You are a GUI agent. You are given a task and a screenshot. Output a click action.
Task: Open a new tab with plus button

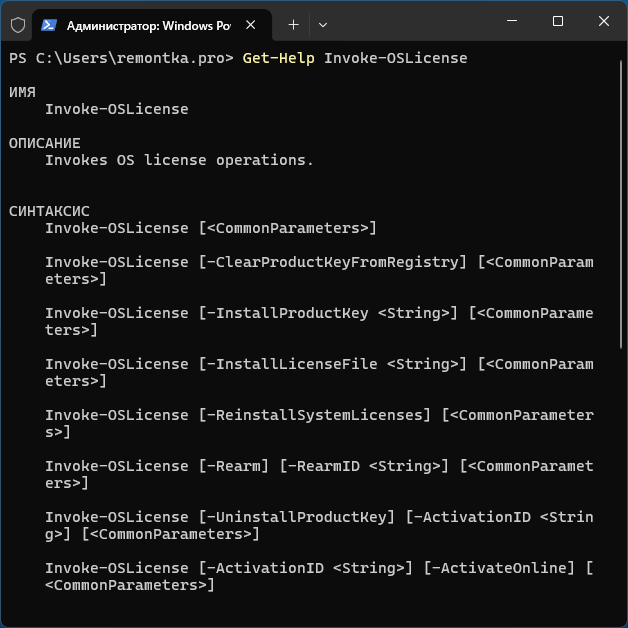(294, 25)
